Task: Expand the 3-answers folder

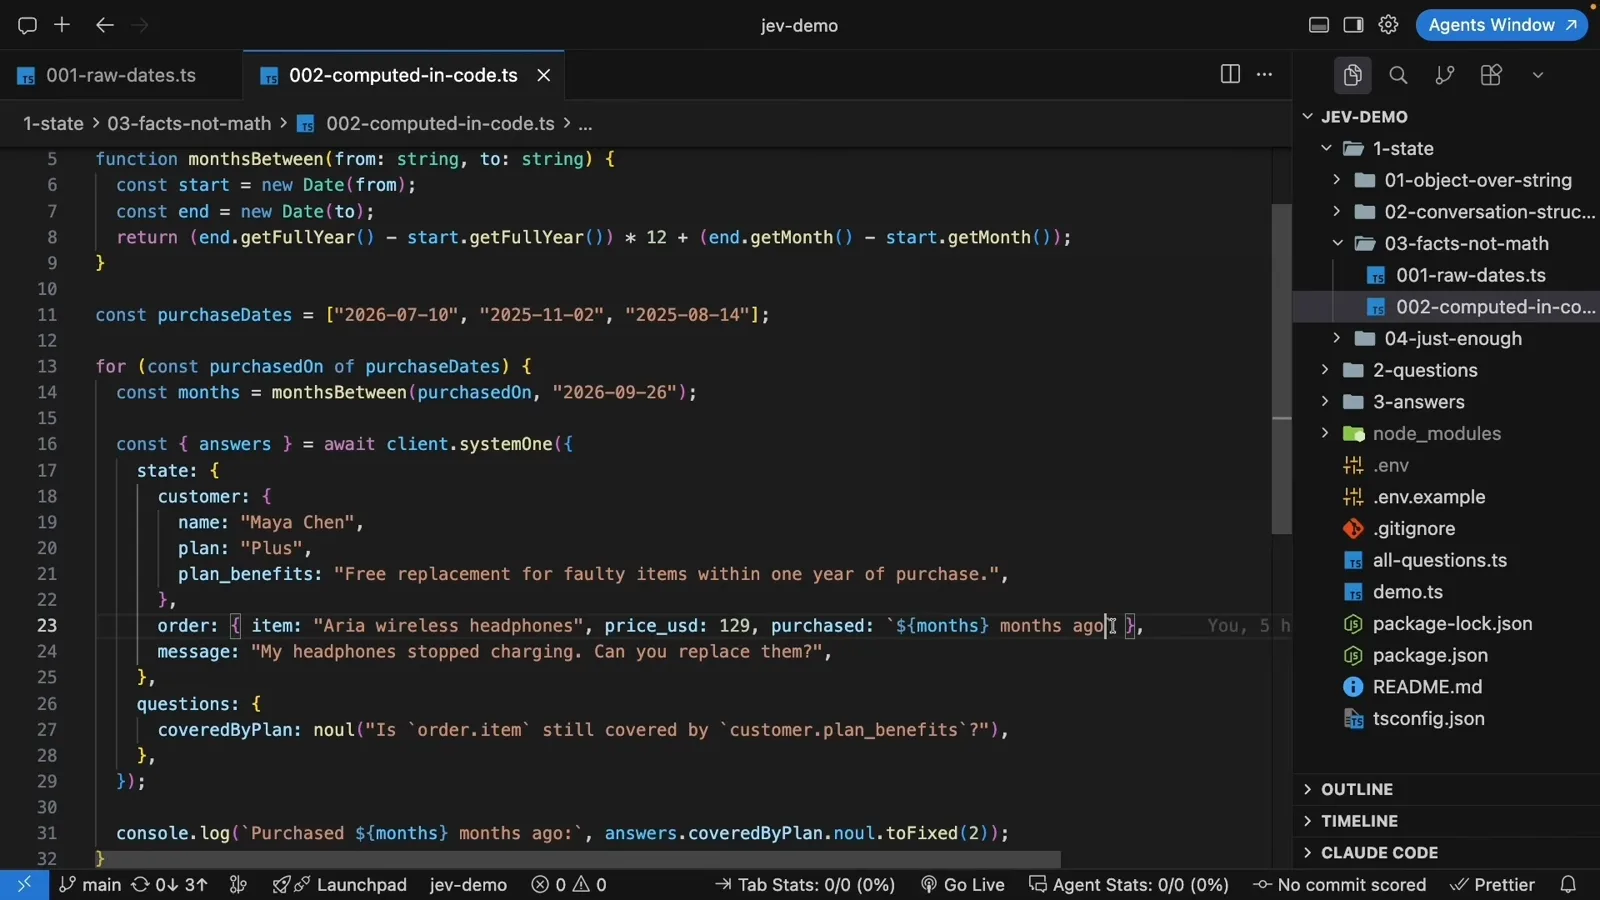Action: [1446, 402]
